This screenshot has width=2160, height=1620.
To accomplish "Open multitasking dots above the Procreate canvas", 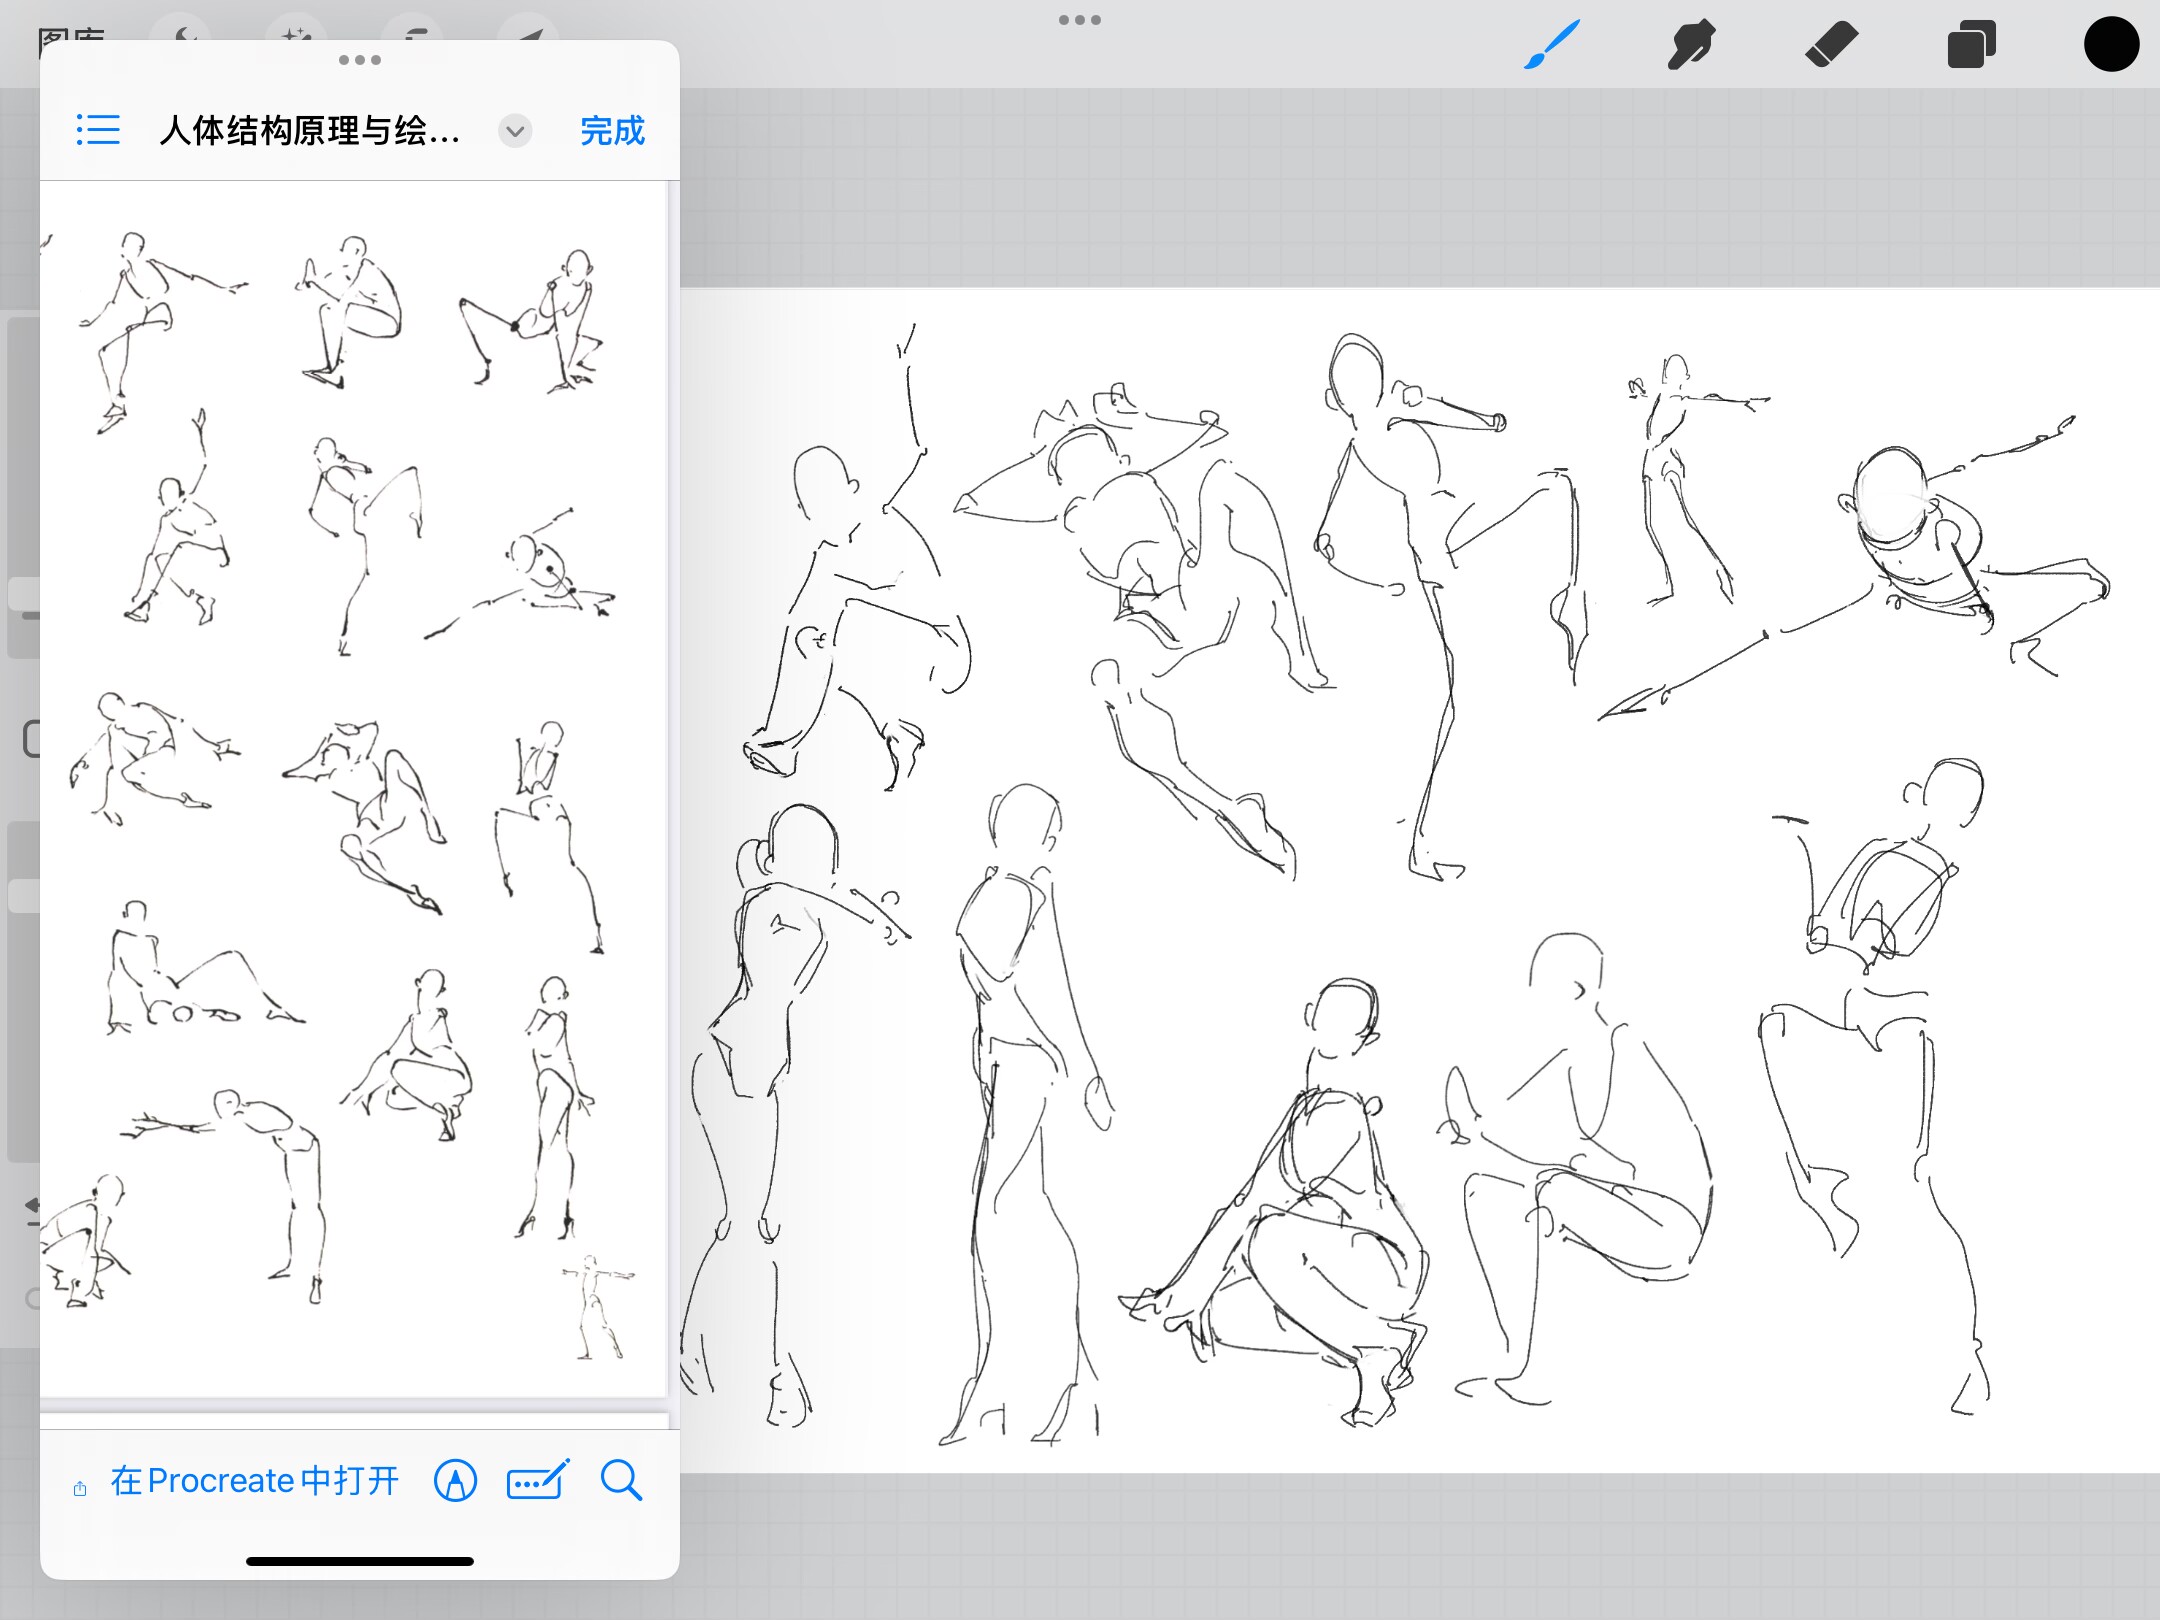I will click(x=1079, y=20).
